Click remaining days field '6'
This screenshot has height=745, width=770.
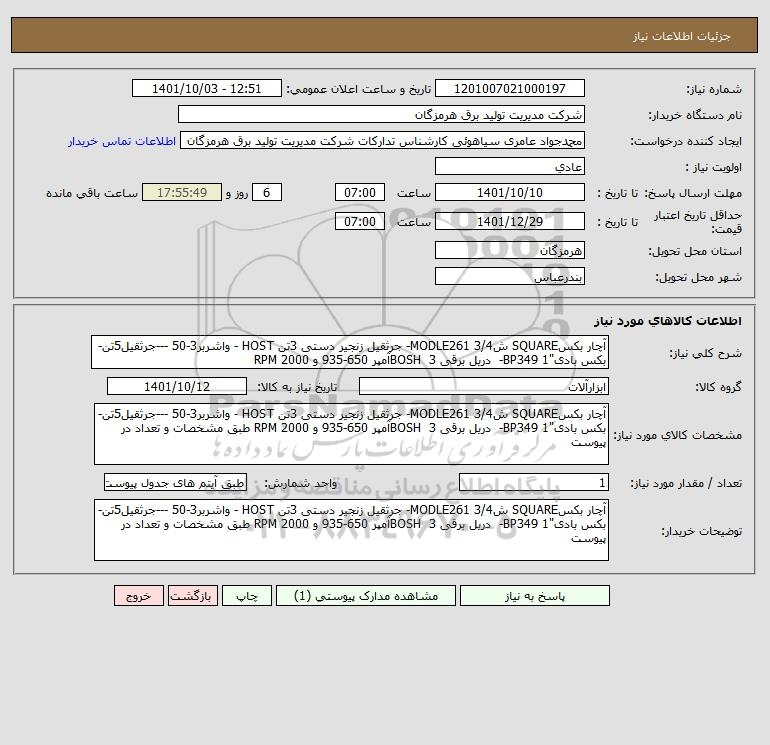click(267, 193)
